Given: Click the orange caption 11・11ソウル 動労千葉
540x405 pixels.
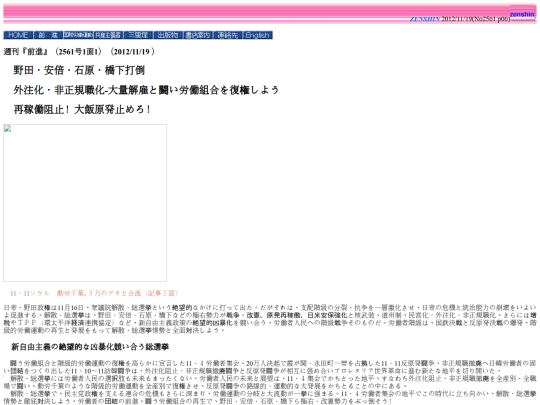Looking at the screenshot, I should click(x=94, y=293).
